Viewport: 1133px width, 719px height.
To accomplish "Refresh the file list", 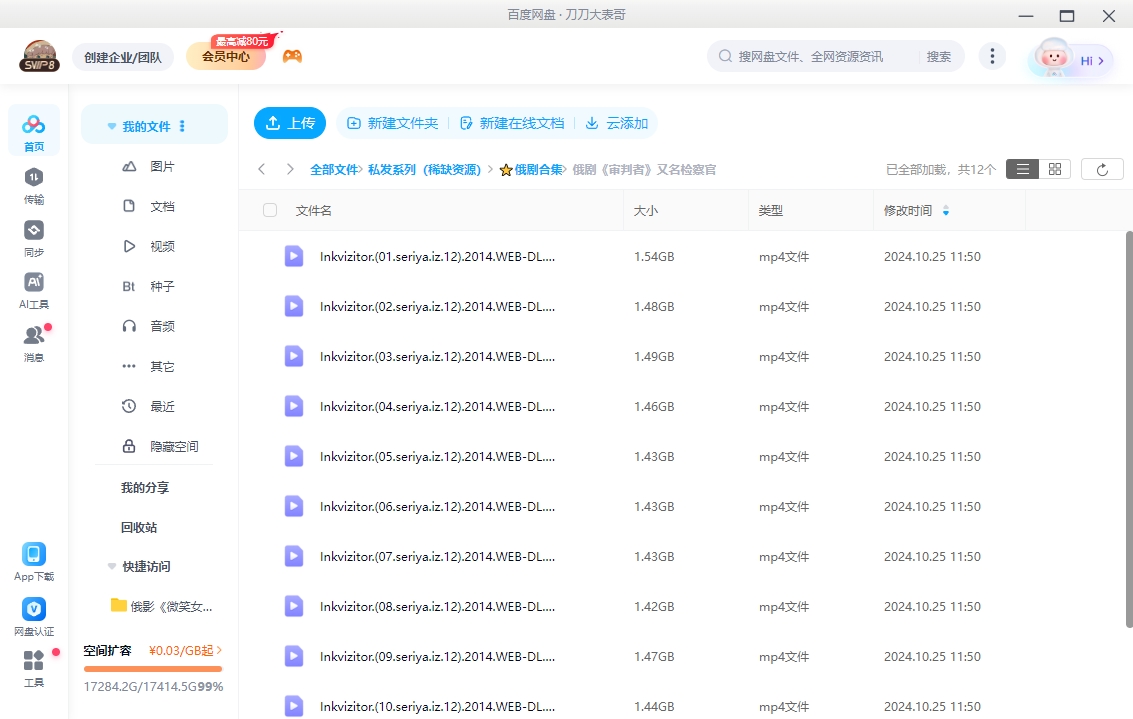I will [1101, 168].
